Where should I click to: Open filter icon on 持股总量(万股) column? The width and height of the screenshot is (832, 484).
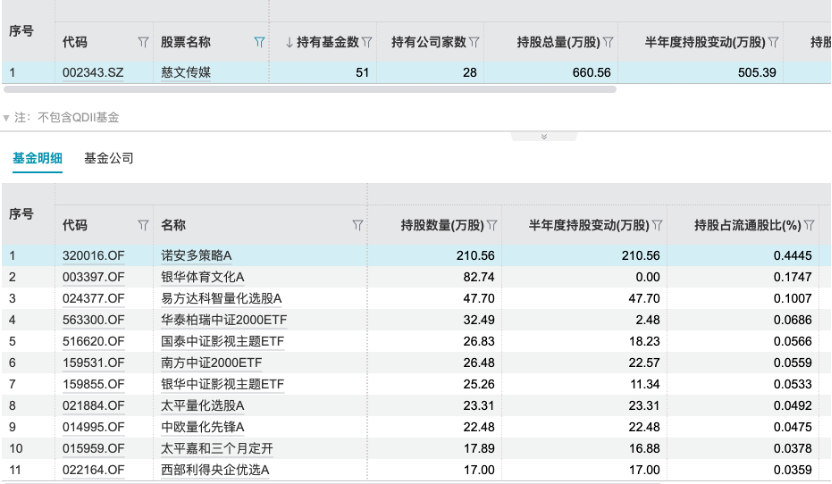point(608,42)
